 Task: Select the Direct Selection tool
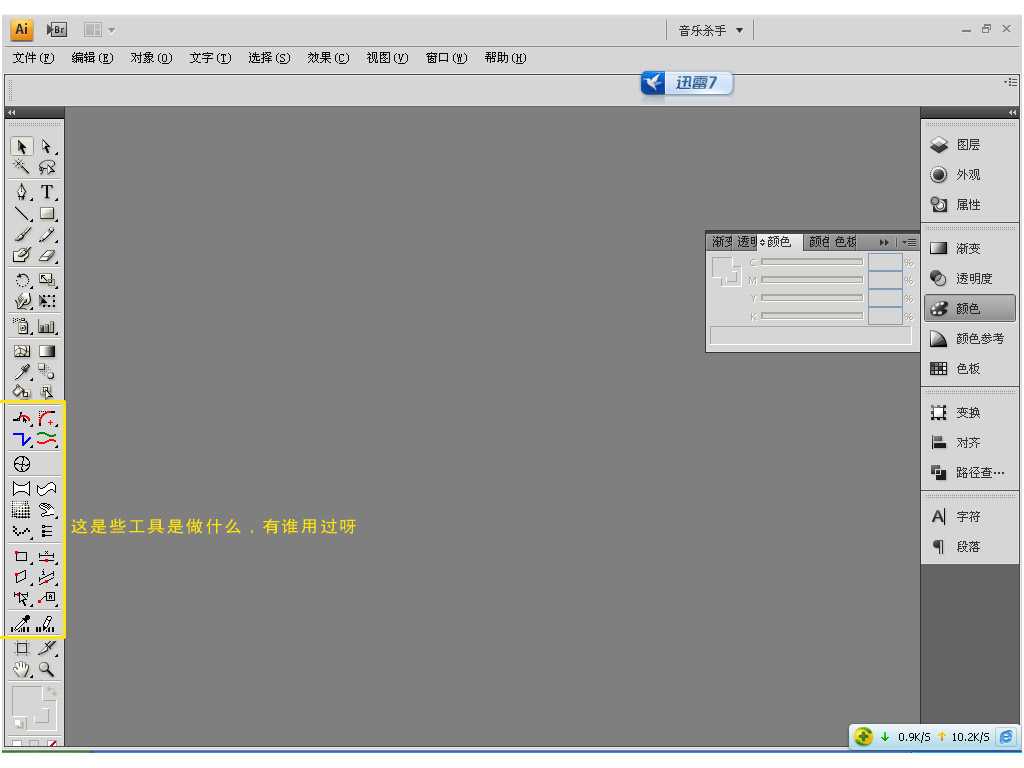tap(46, 146)
